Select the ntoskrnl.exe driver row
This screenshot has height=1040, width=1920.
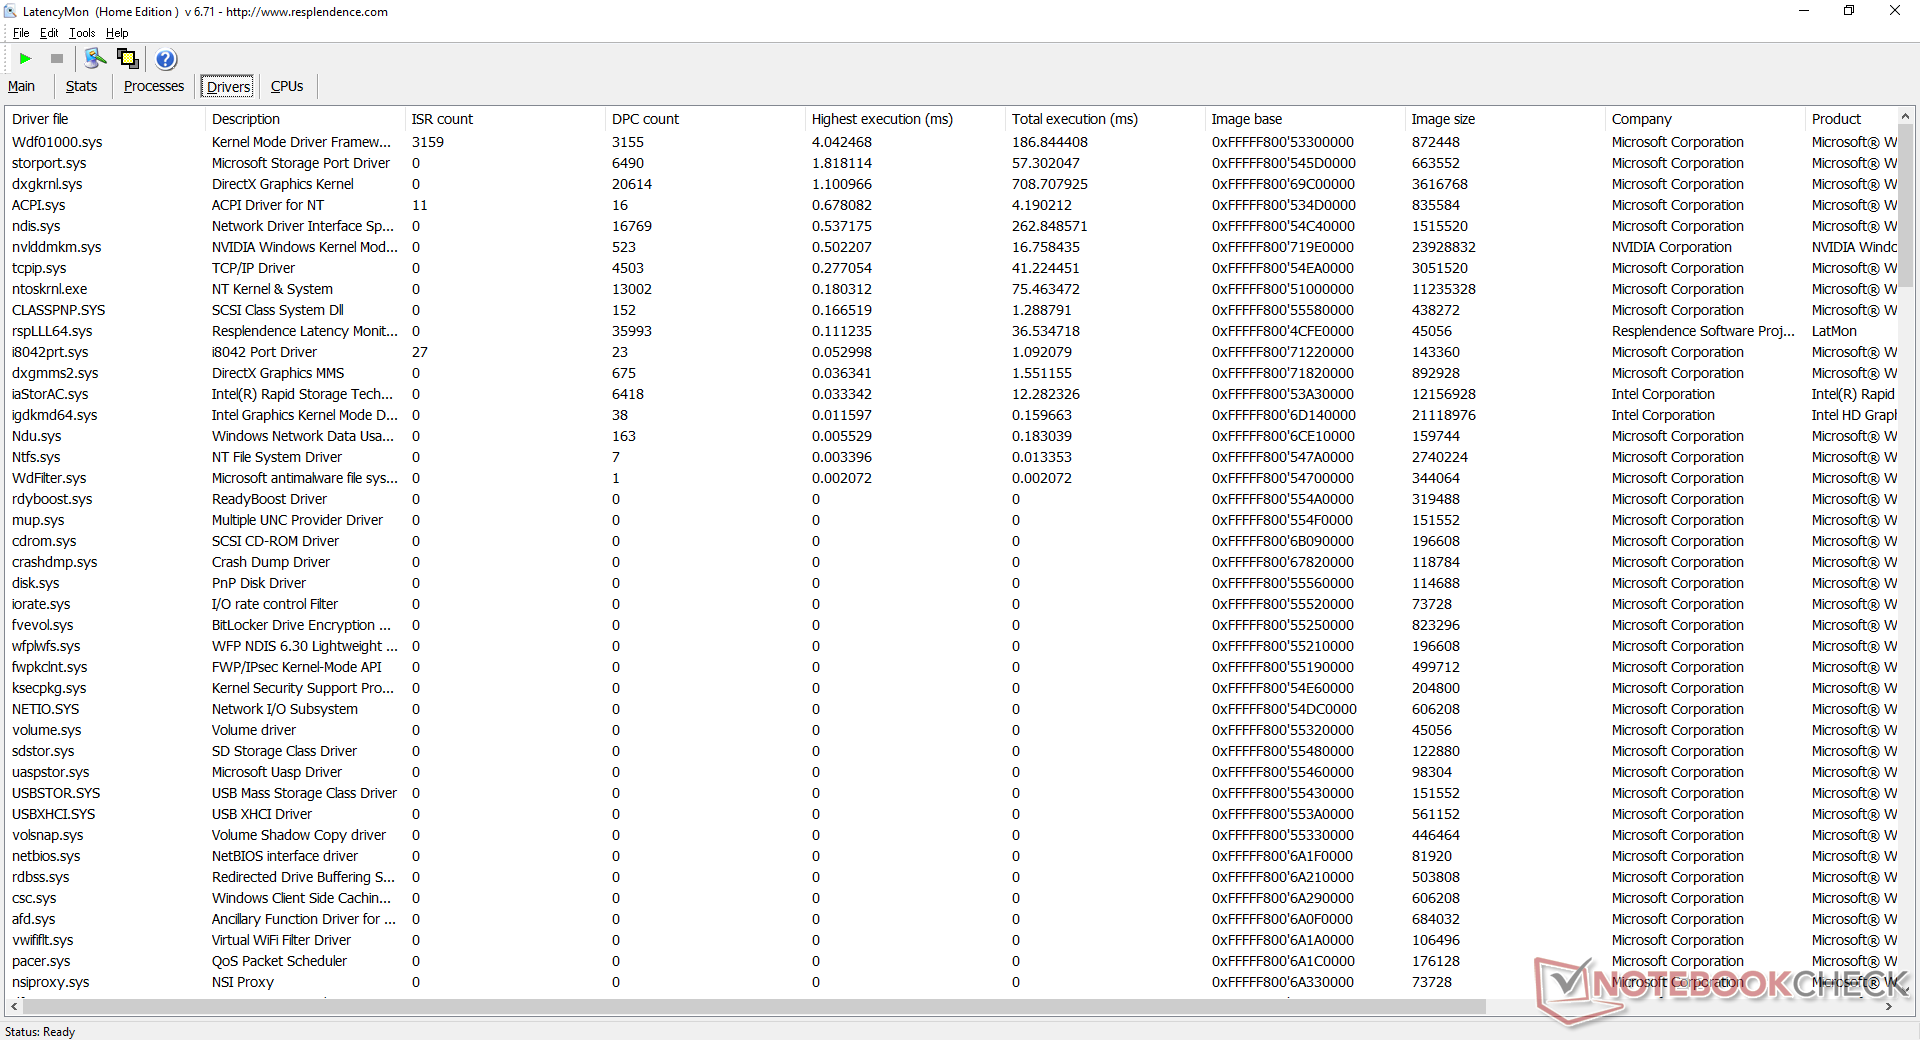(x=951, y=289)
